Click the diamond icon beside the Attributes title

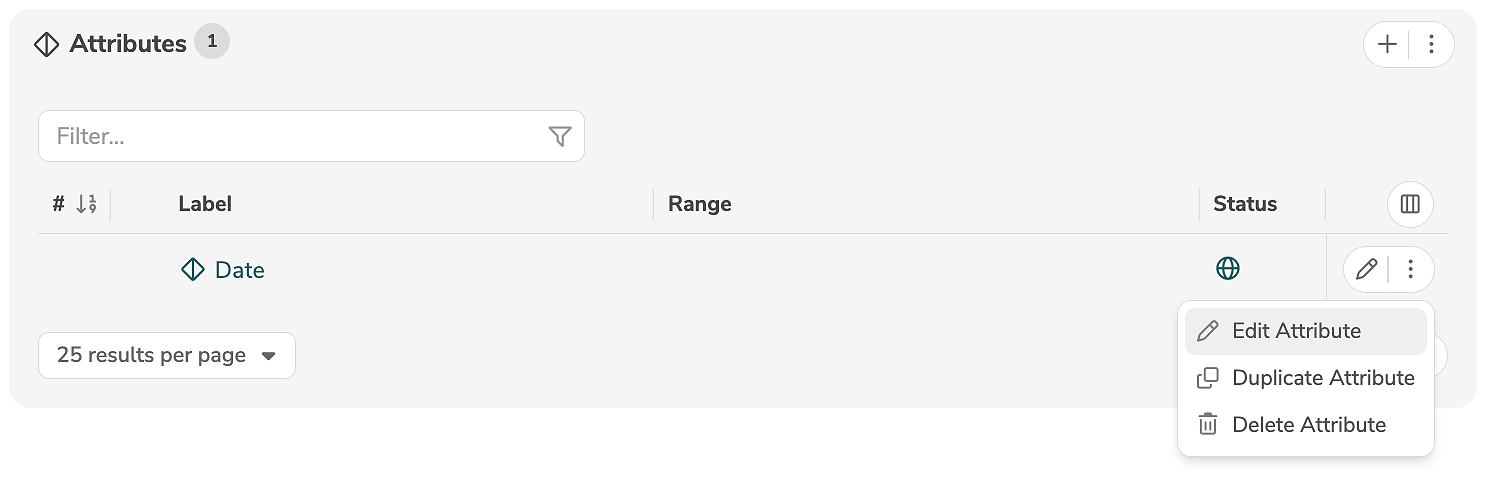[46, 45]
